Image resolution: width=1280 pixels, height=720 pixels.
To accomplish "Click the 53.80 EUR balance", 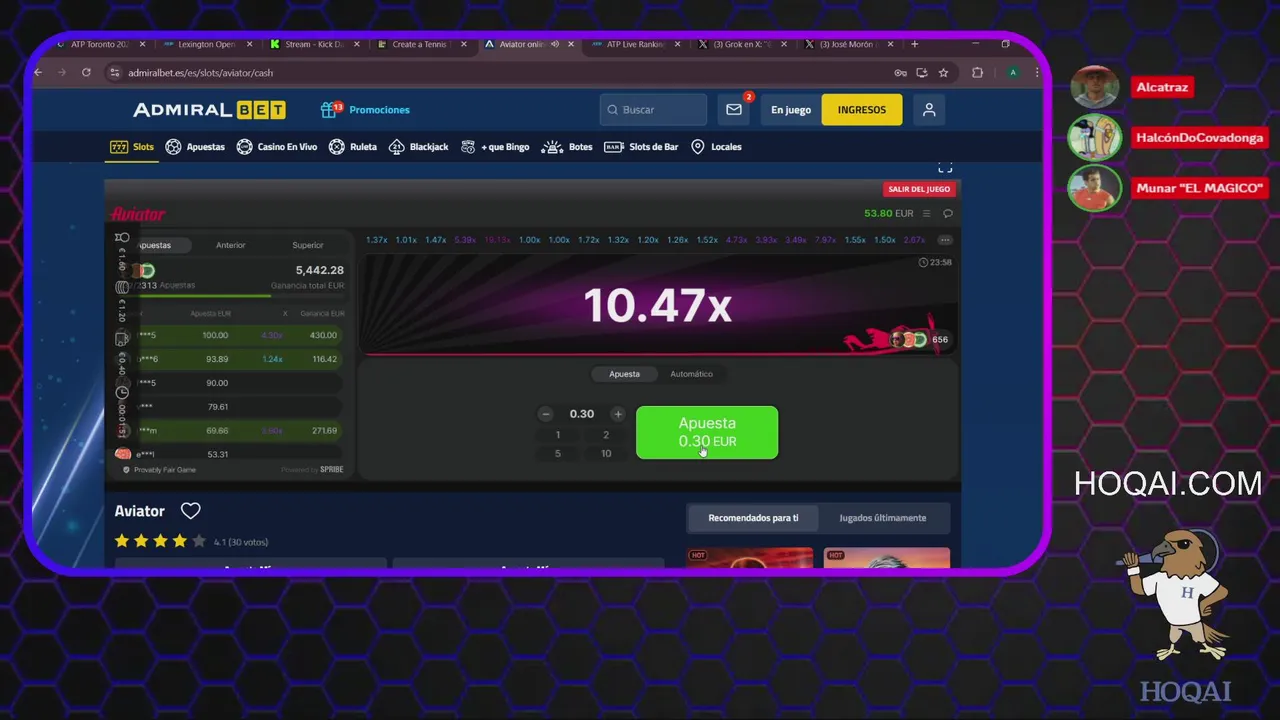I will [889, 213].
